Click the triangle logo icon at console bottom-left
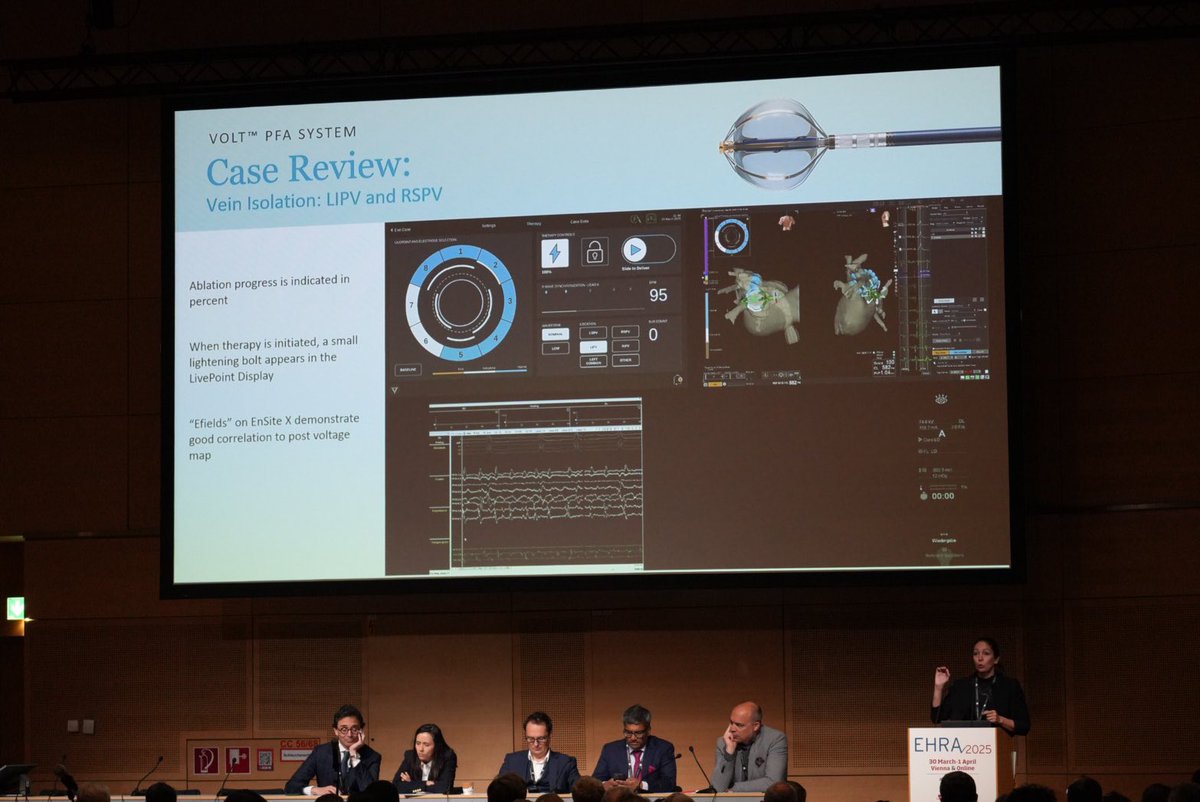The width and height of the screenshot is (1200, 802). (394, 390)
